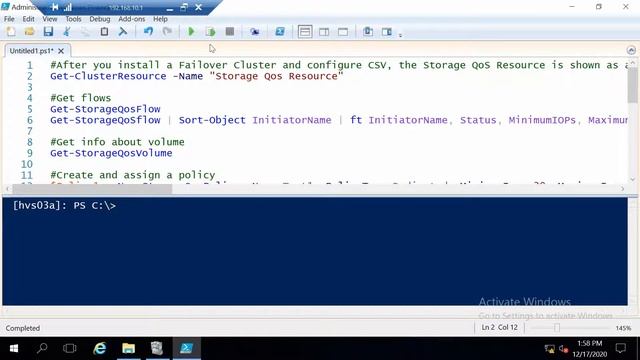
Task: Click 'Get-StorageQosVolume' on line 9
Action: point(111,153)
